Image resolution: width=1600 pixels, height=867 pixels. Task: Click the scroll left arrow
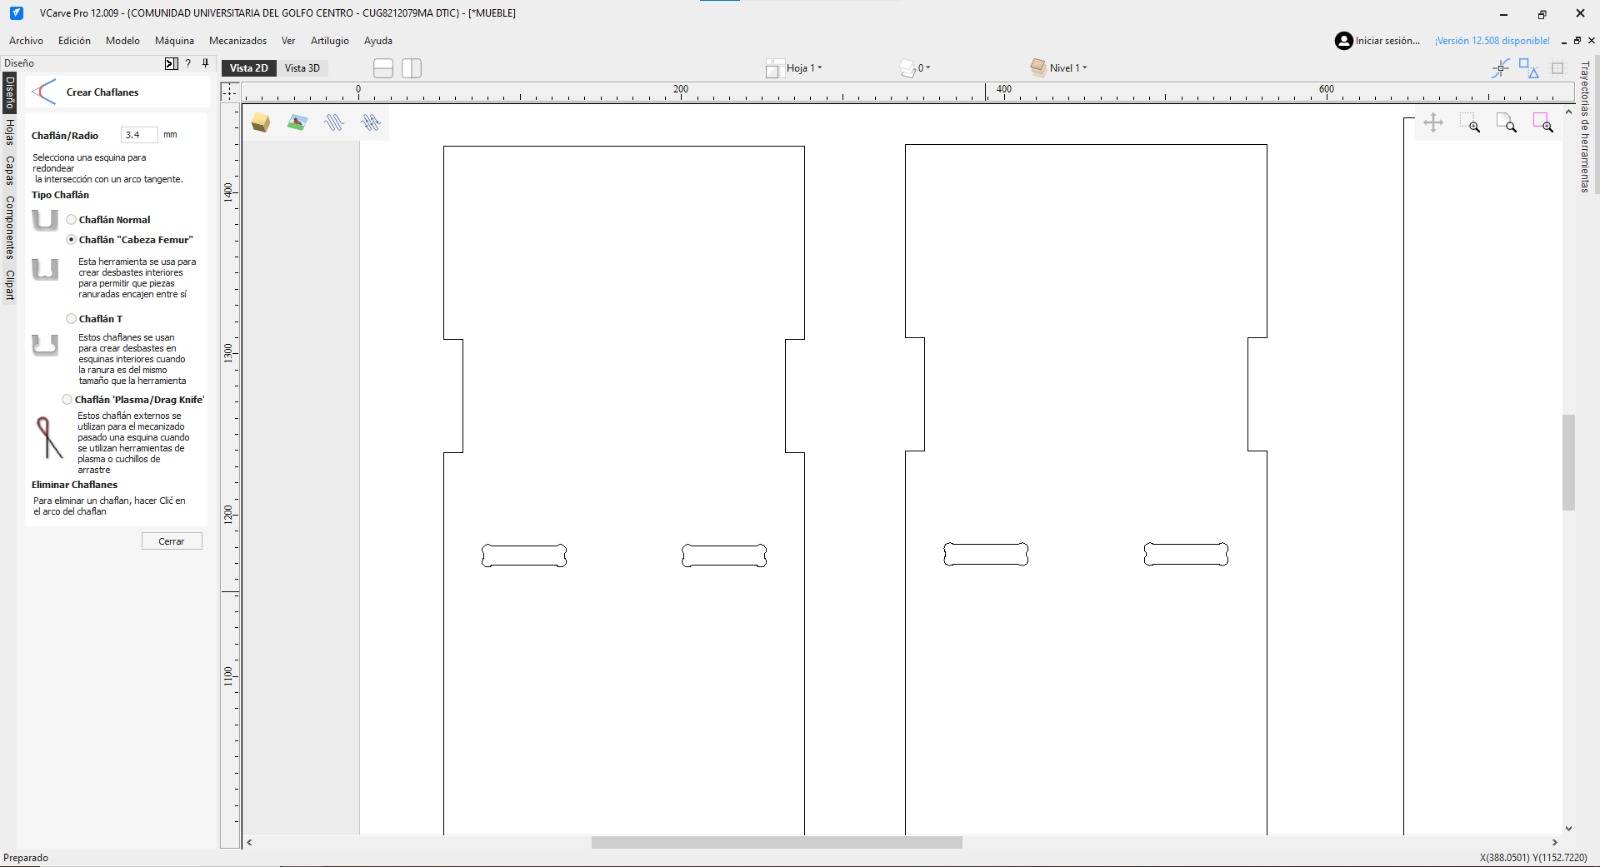click(249, 843)
